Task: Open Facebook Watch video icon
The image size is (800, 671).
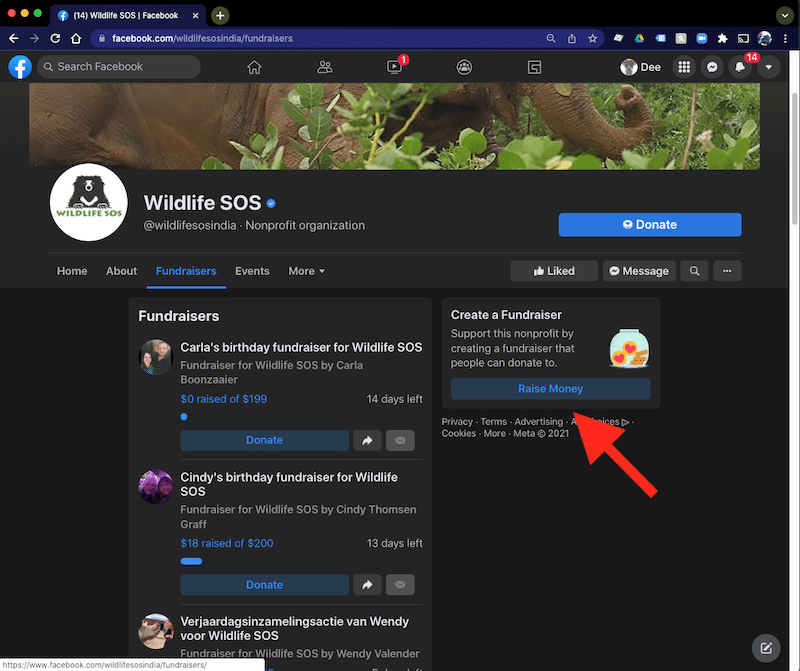Action: click(x=394, y=67)
